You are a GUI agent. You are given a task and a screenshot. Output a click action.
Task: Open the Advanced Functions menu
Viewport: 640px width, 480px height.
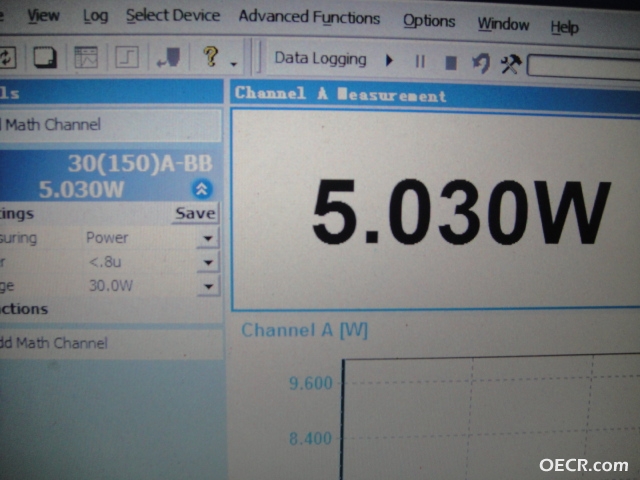pyautogui.click(x=309, y=18)
